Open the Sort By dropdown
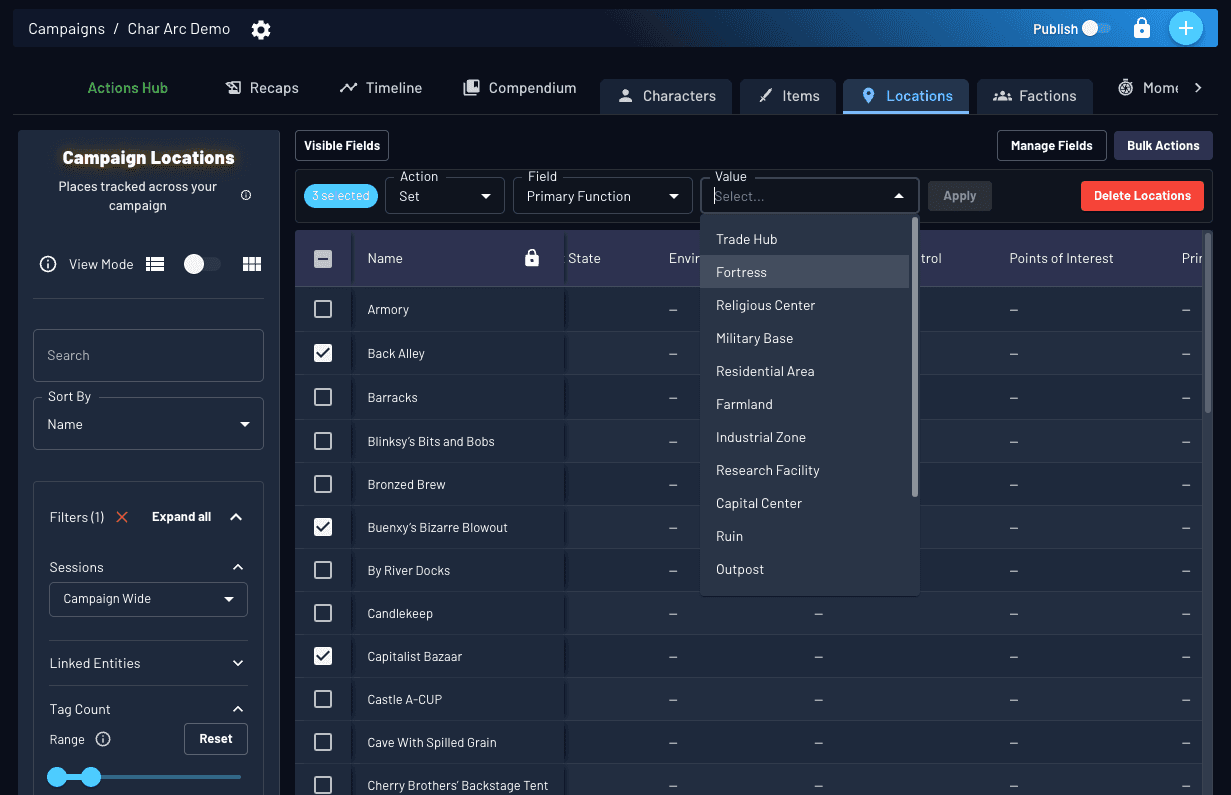The image size is (1231, 795). click(x=148, y=423)
